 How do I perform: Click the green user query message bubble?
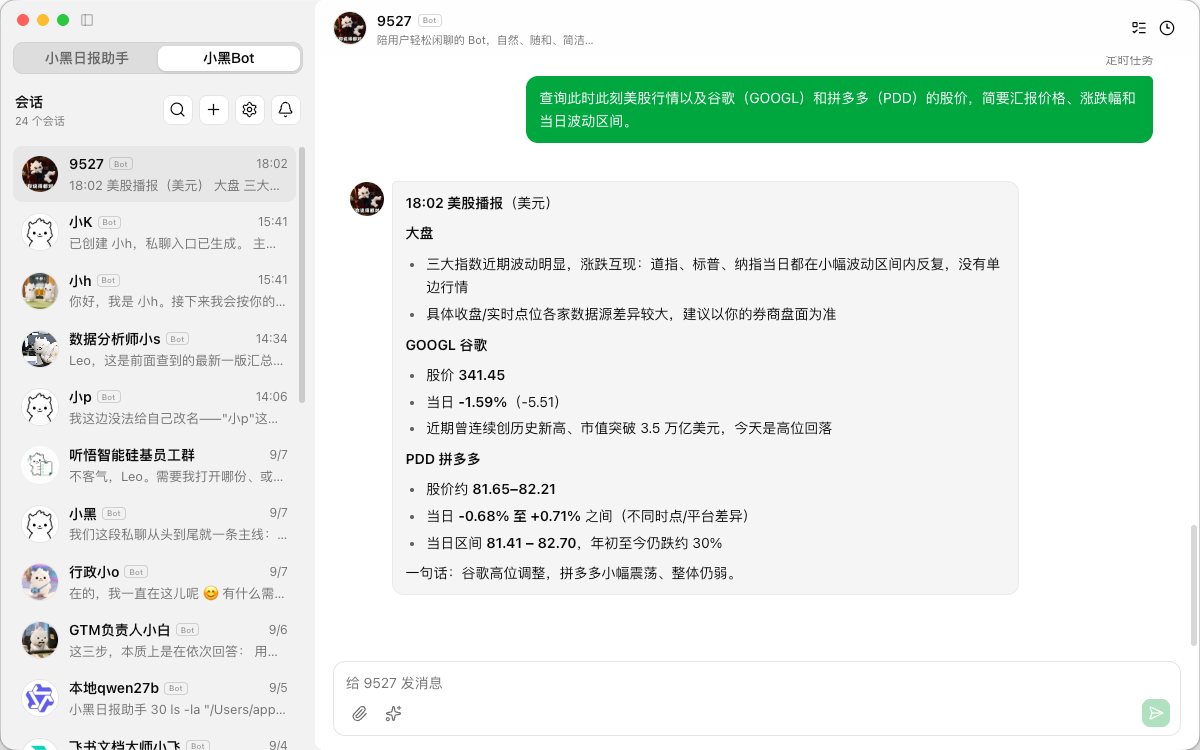click(x=839, y=109)
